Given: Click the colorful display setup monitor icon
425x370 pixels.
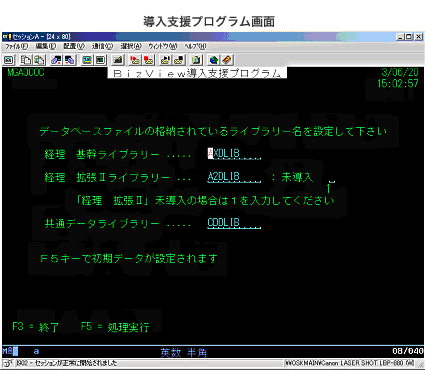Looking at the screenshot, I should pyautogui.click(x=87, y=60).
